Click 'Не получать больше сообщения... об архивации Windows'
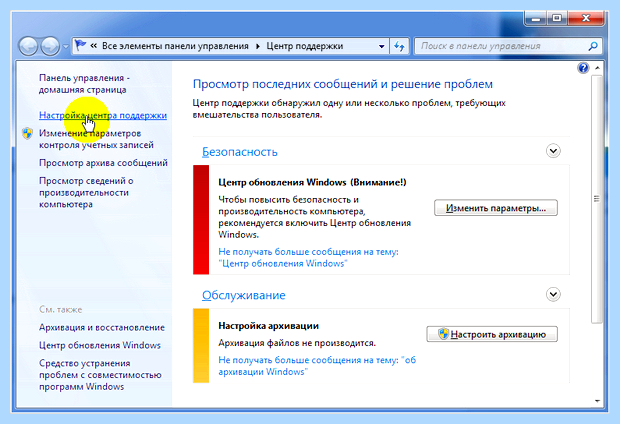The height and width of the screenshot is (424, 620). pyautogui.click(x=317, y=366)
